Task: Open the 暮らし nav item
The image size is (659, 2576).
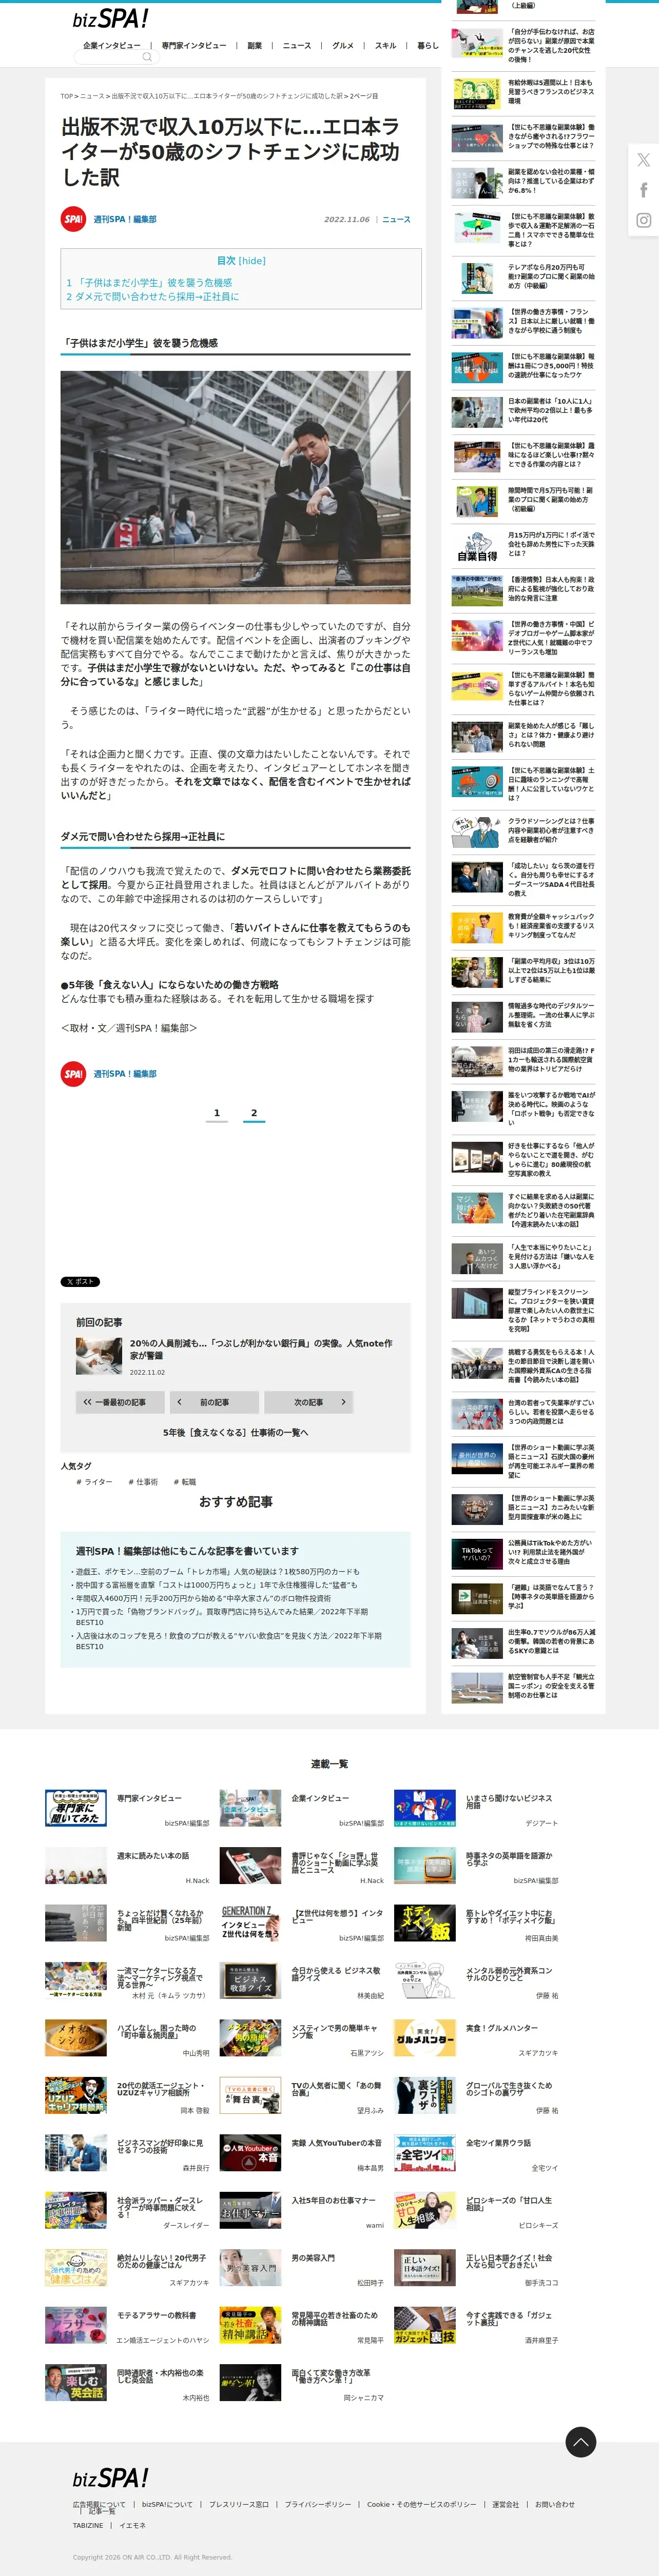Action: coord(428,45)
